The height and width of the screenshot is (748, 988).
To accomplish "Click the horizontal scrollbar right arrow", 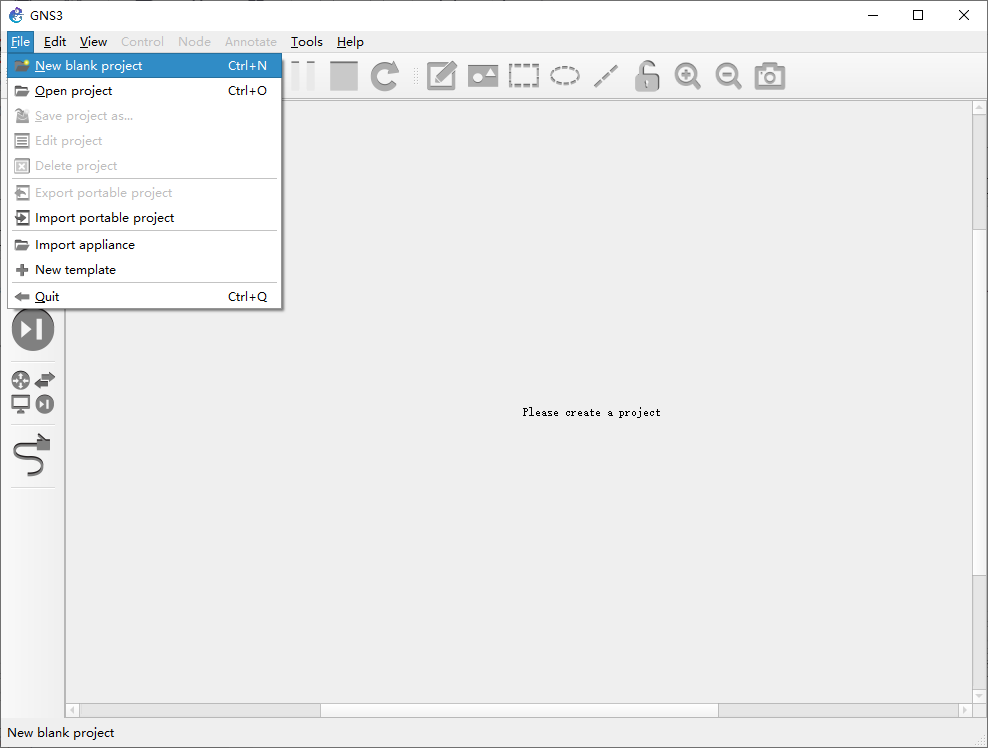I will 965,710.
